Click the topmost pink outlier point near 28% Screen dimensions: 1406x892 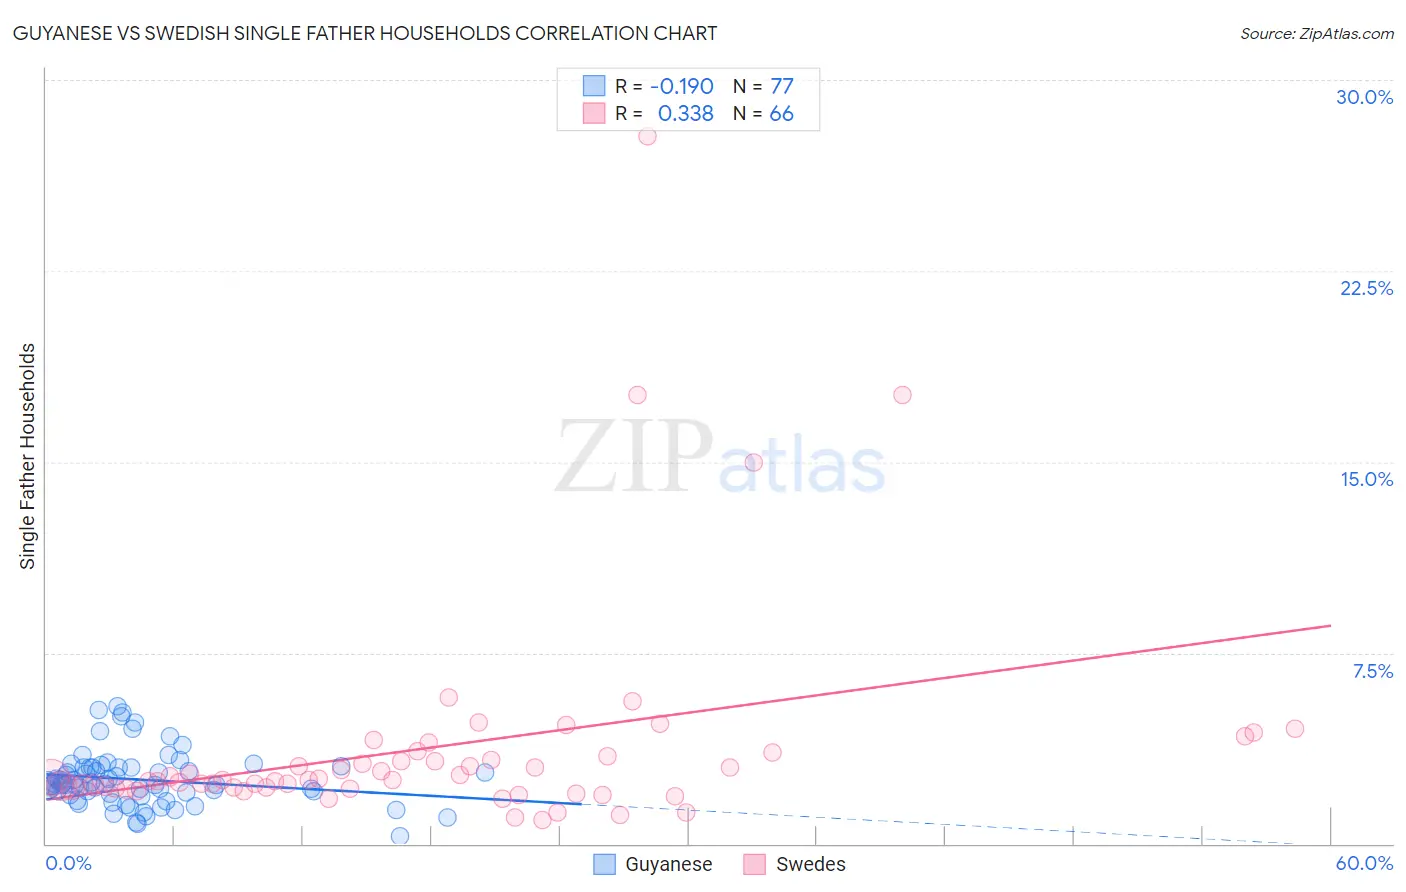(647, 136)
